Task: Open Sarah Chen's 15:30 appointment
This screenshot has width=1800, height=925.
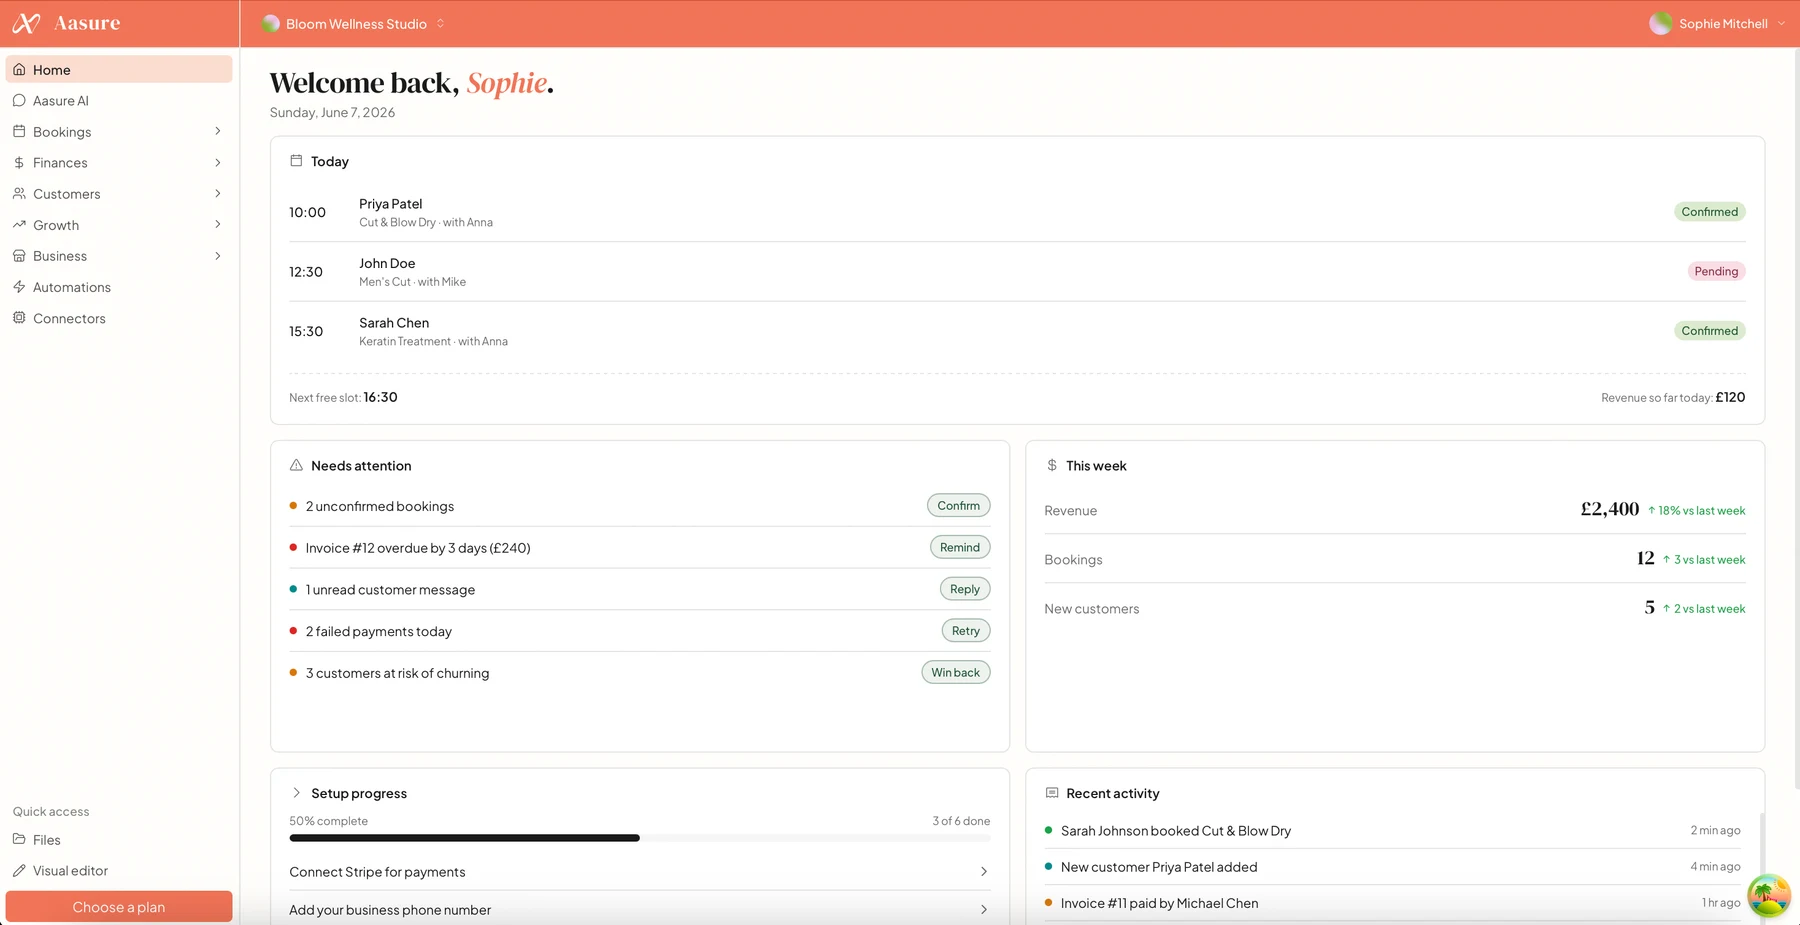Action: (1017, 331)
